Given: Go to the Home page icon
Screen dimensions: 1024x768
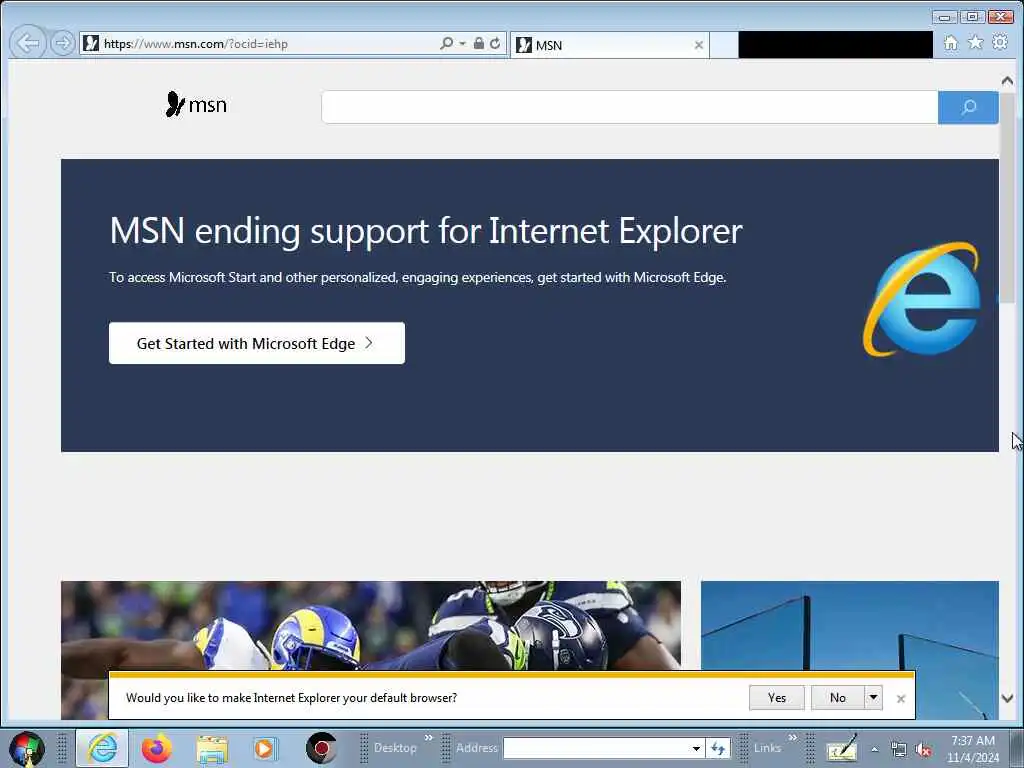Looking at the screenshot, I should [951, 43].
